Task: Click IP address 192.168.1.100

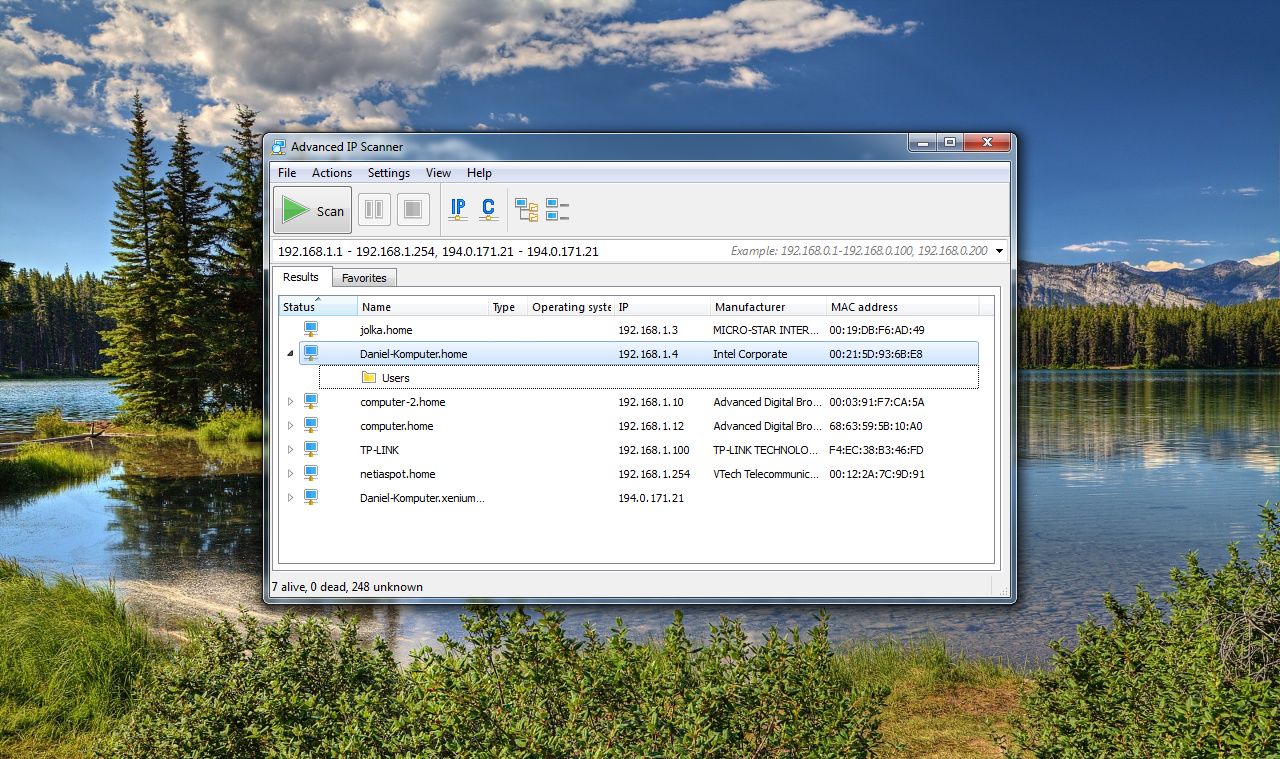Action: tap(654, 450)
